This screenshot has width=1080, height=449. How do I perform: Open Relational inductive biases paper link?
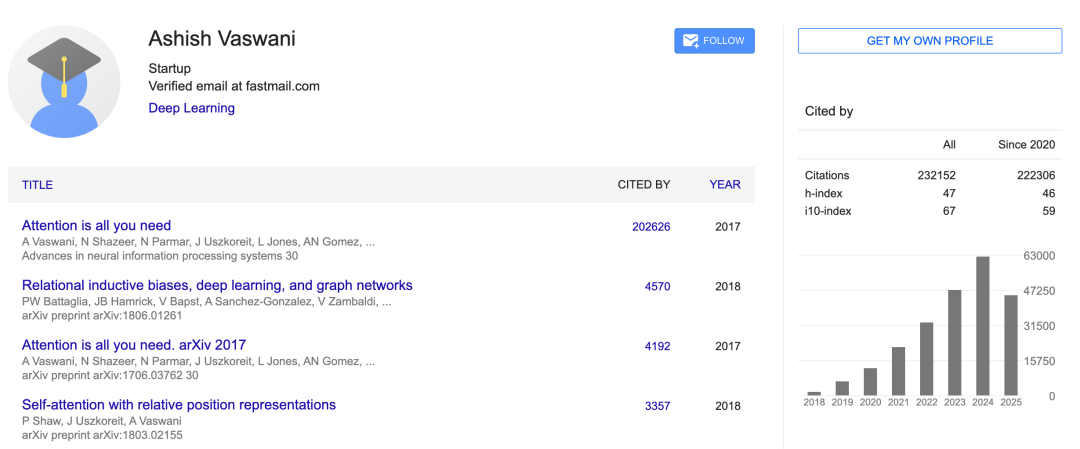[x=217, y=286]
